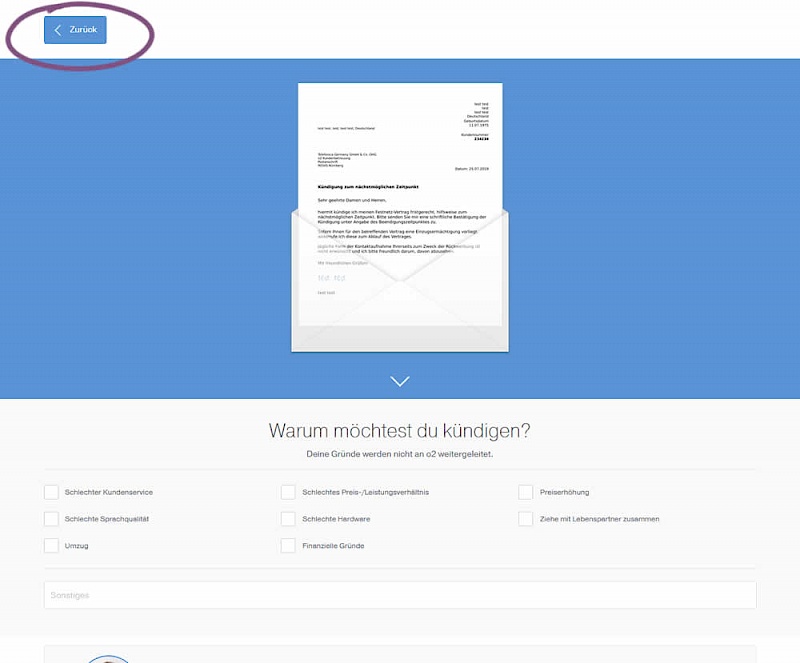Tick the Schlechte Sprachqualität checkbox

point(51,519)
